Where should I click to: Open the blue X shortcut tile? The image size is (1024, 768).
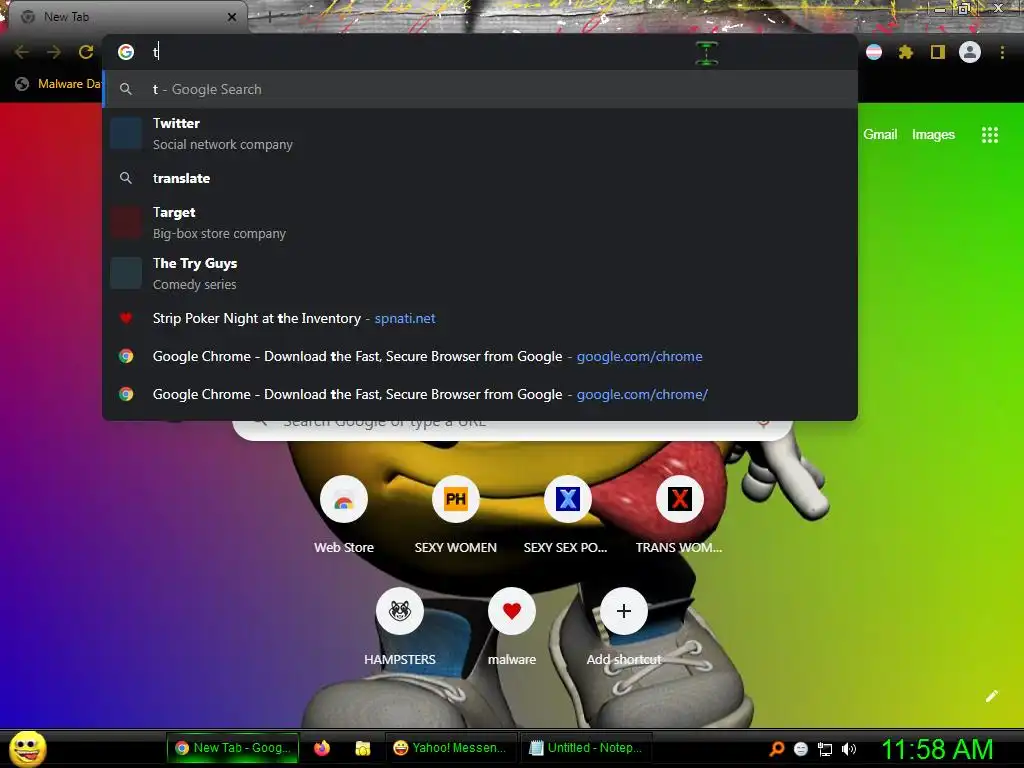(x=568, y=500)
